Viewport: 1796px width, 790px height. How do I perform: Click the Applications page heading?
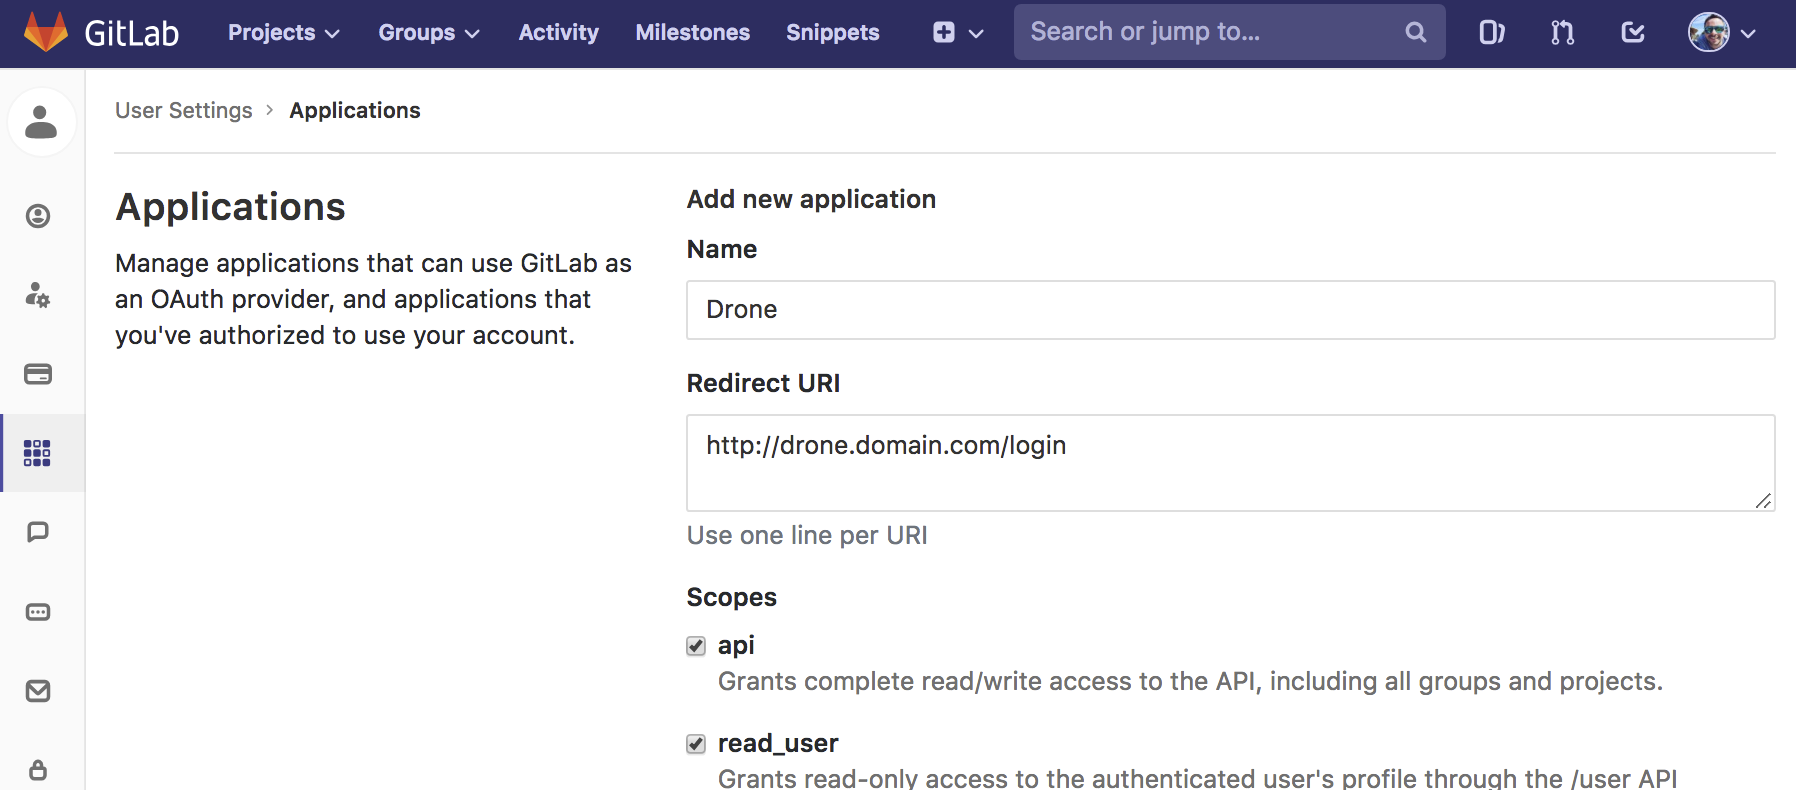pyautogui.click(x=231, y=207)
